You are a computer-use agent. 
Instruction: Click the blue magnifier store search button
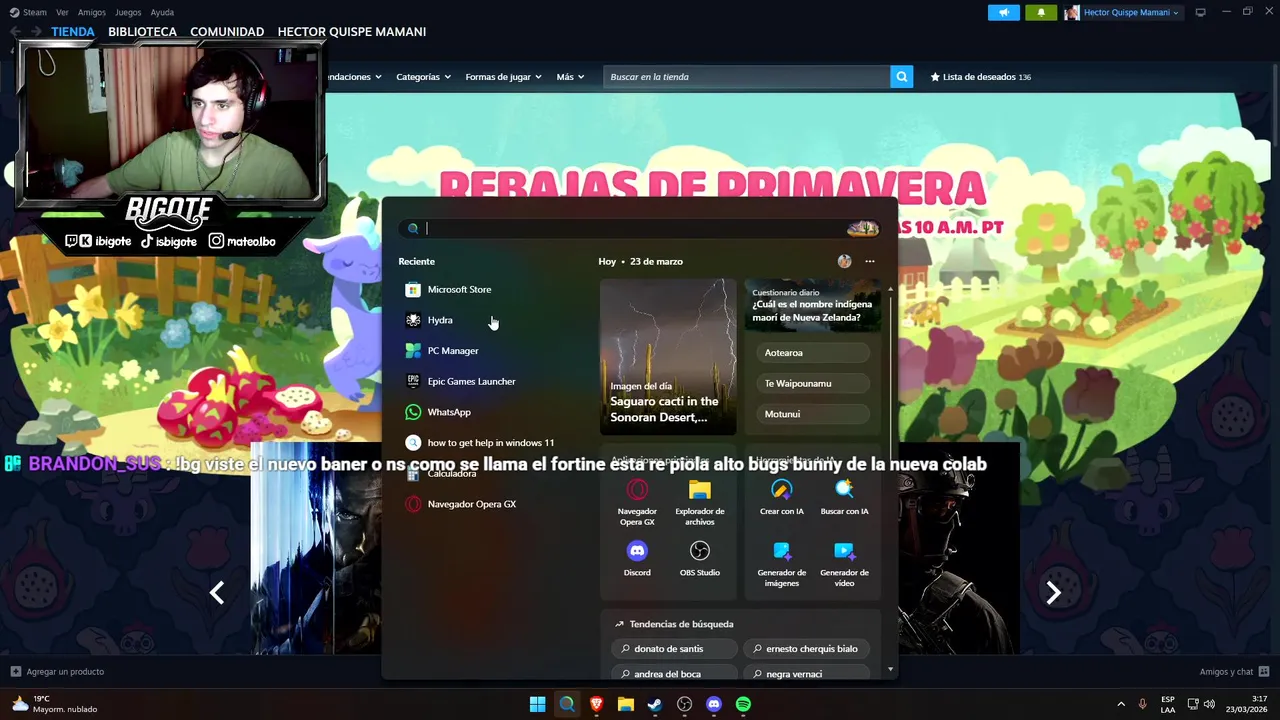(x=902, y=77)
